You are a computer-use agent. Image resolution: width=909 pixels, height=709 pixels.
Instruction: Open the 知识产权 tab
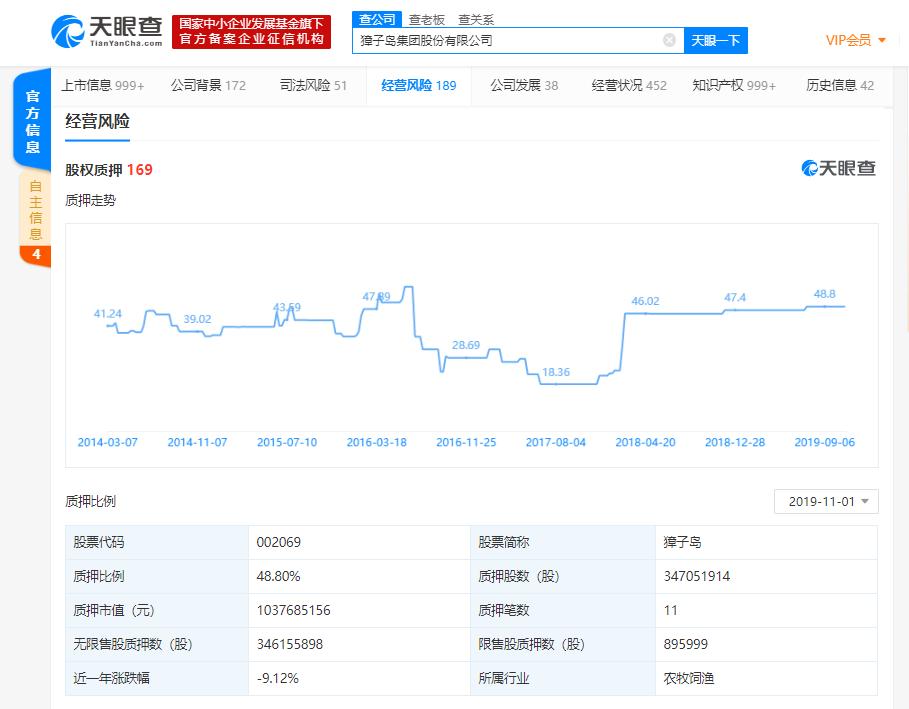tap(733, 85)
